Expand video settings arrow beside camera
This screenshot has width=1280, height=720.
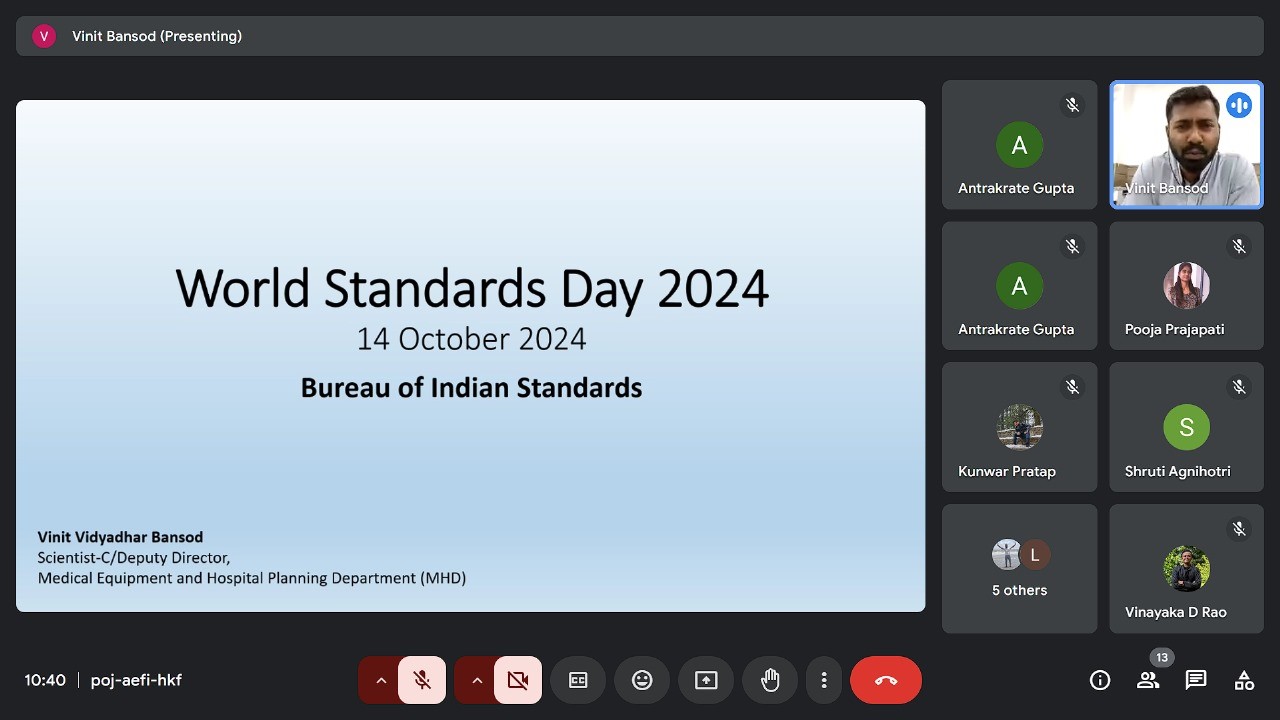(x=476, y=680)
